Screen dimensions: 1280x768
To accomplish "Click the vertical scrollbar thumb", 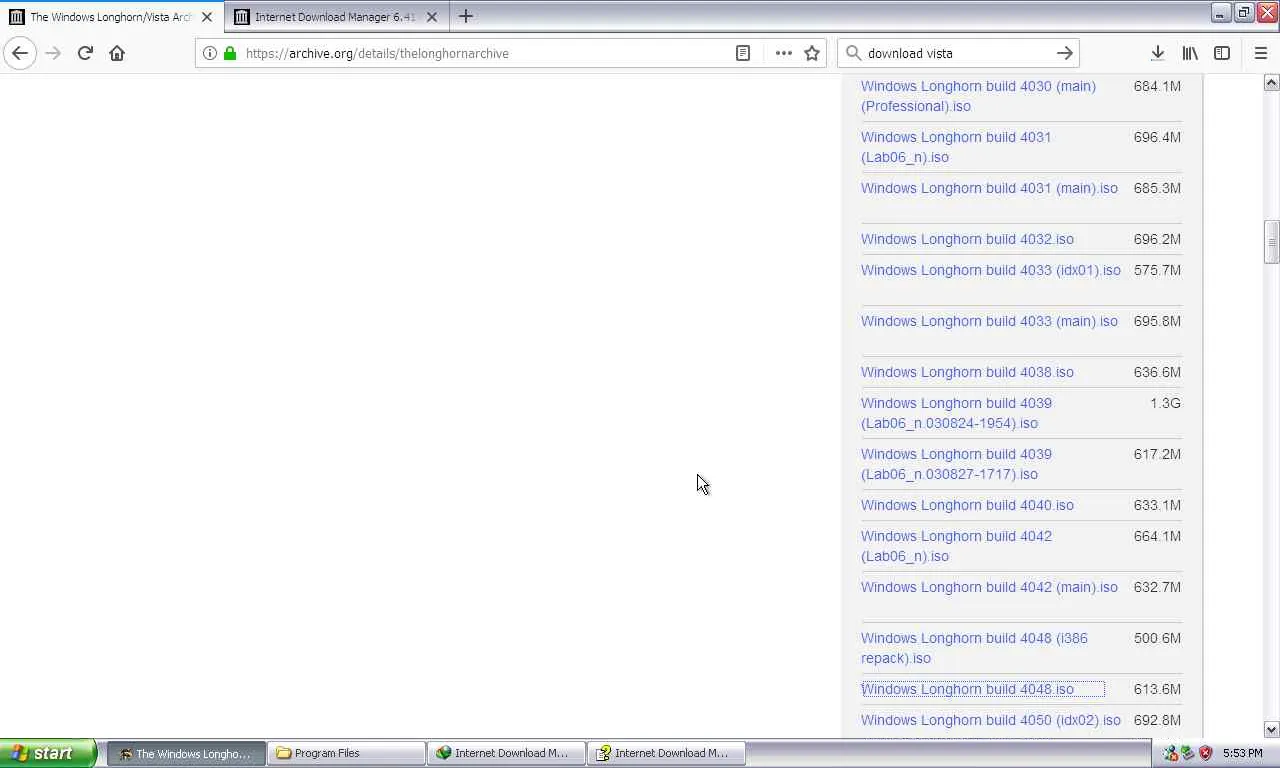I will pyautogui.click(x=1271, y=242).
